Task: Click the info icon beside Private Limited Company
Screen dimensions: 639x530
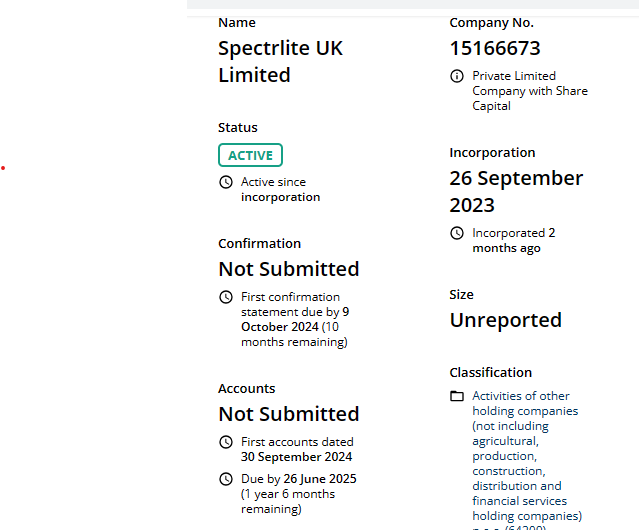Action: tap(457, 76)
